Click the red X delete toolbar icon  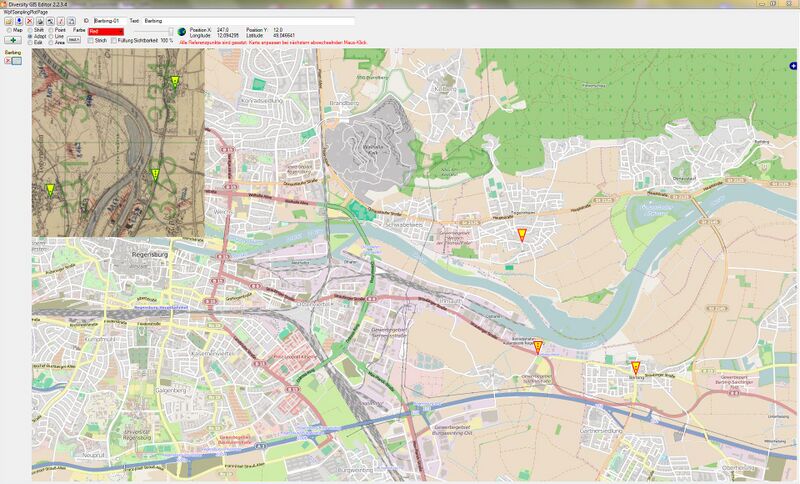click(x=30, y=21)
